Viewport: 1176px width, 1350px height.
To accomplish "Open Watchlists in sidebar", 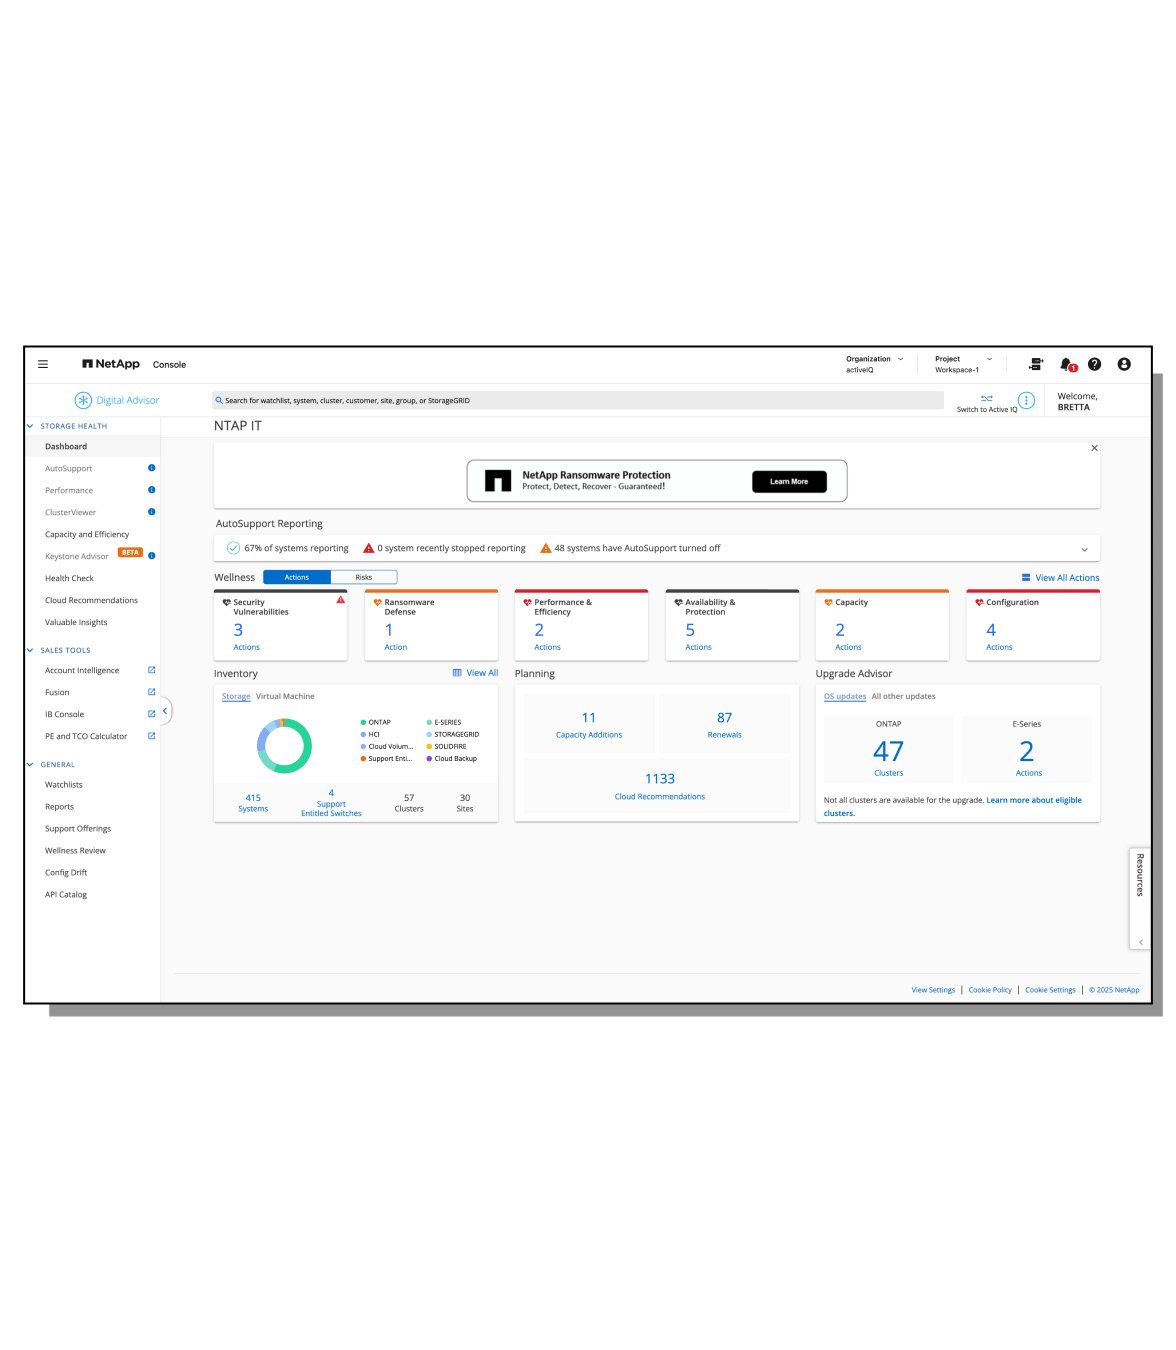I will click(64, 785).
